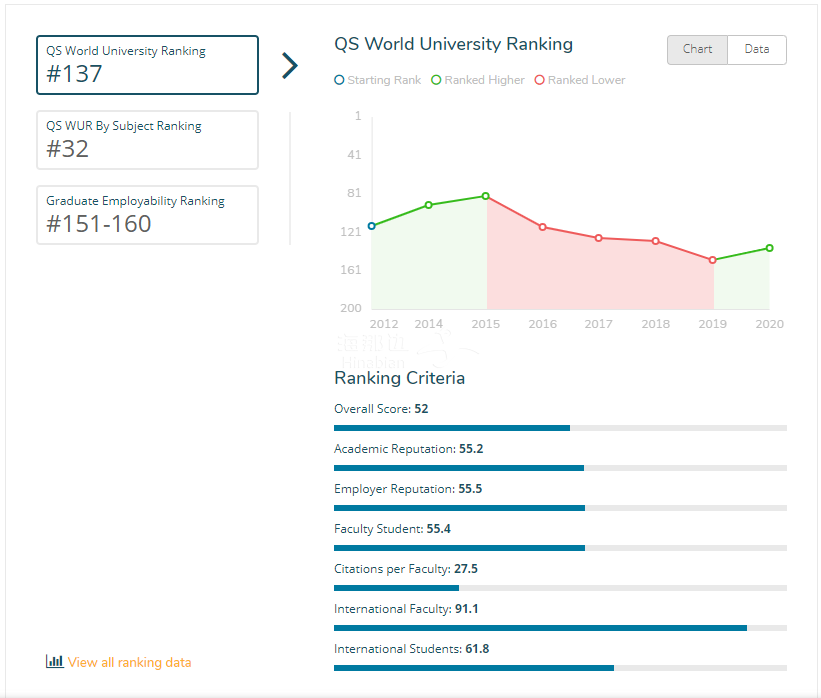Click the 'International Students: 61.8' label
The image size is (821, 698).
pyautogui.click(x=412, y=649)
